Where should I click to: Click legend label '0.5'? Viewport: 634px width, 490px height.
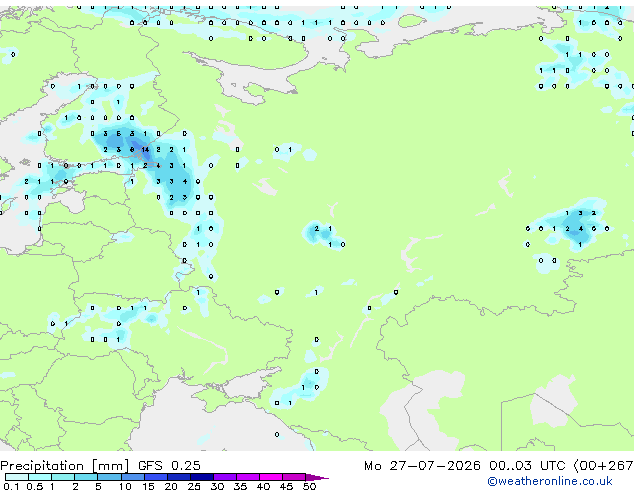tap(35, 486)
